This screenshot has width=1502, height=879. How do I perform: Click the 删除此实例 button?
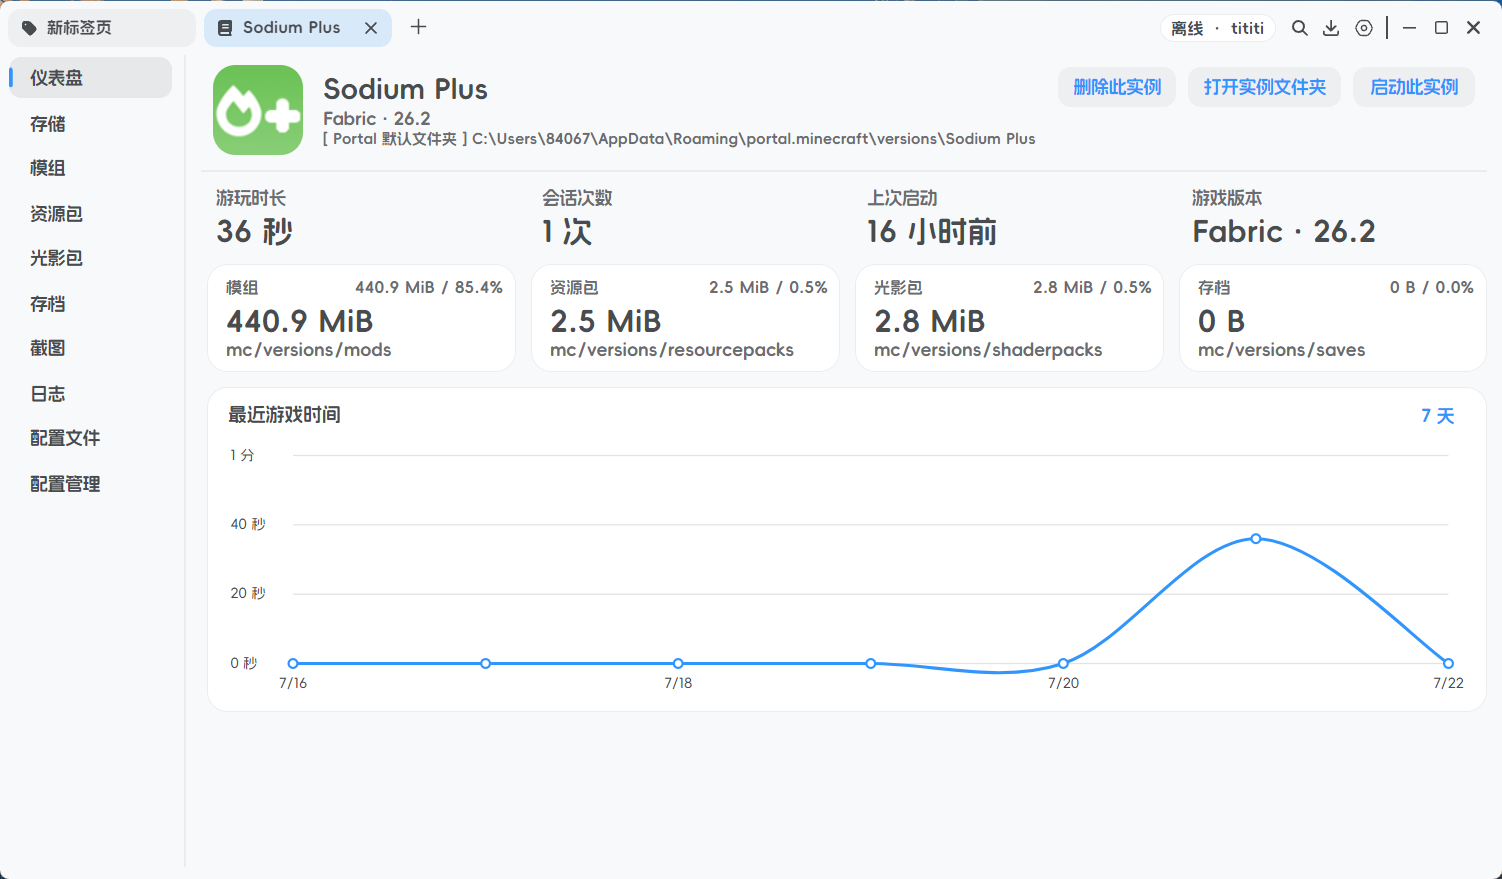(1117, 87)
